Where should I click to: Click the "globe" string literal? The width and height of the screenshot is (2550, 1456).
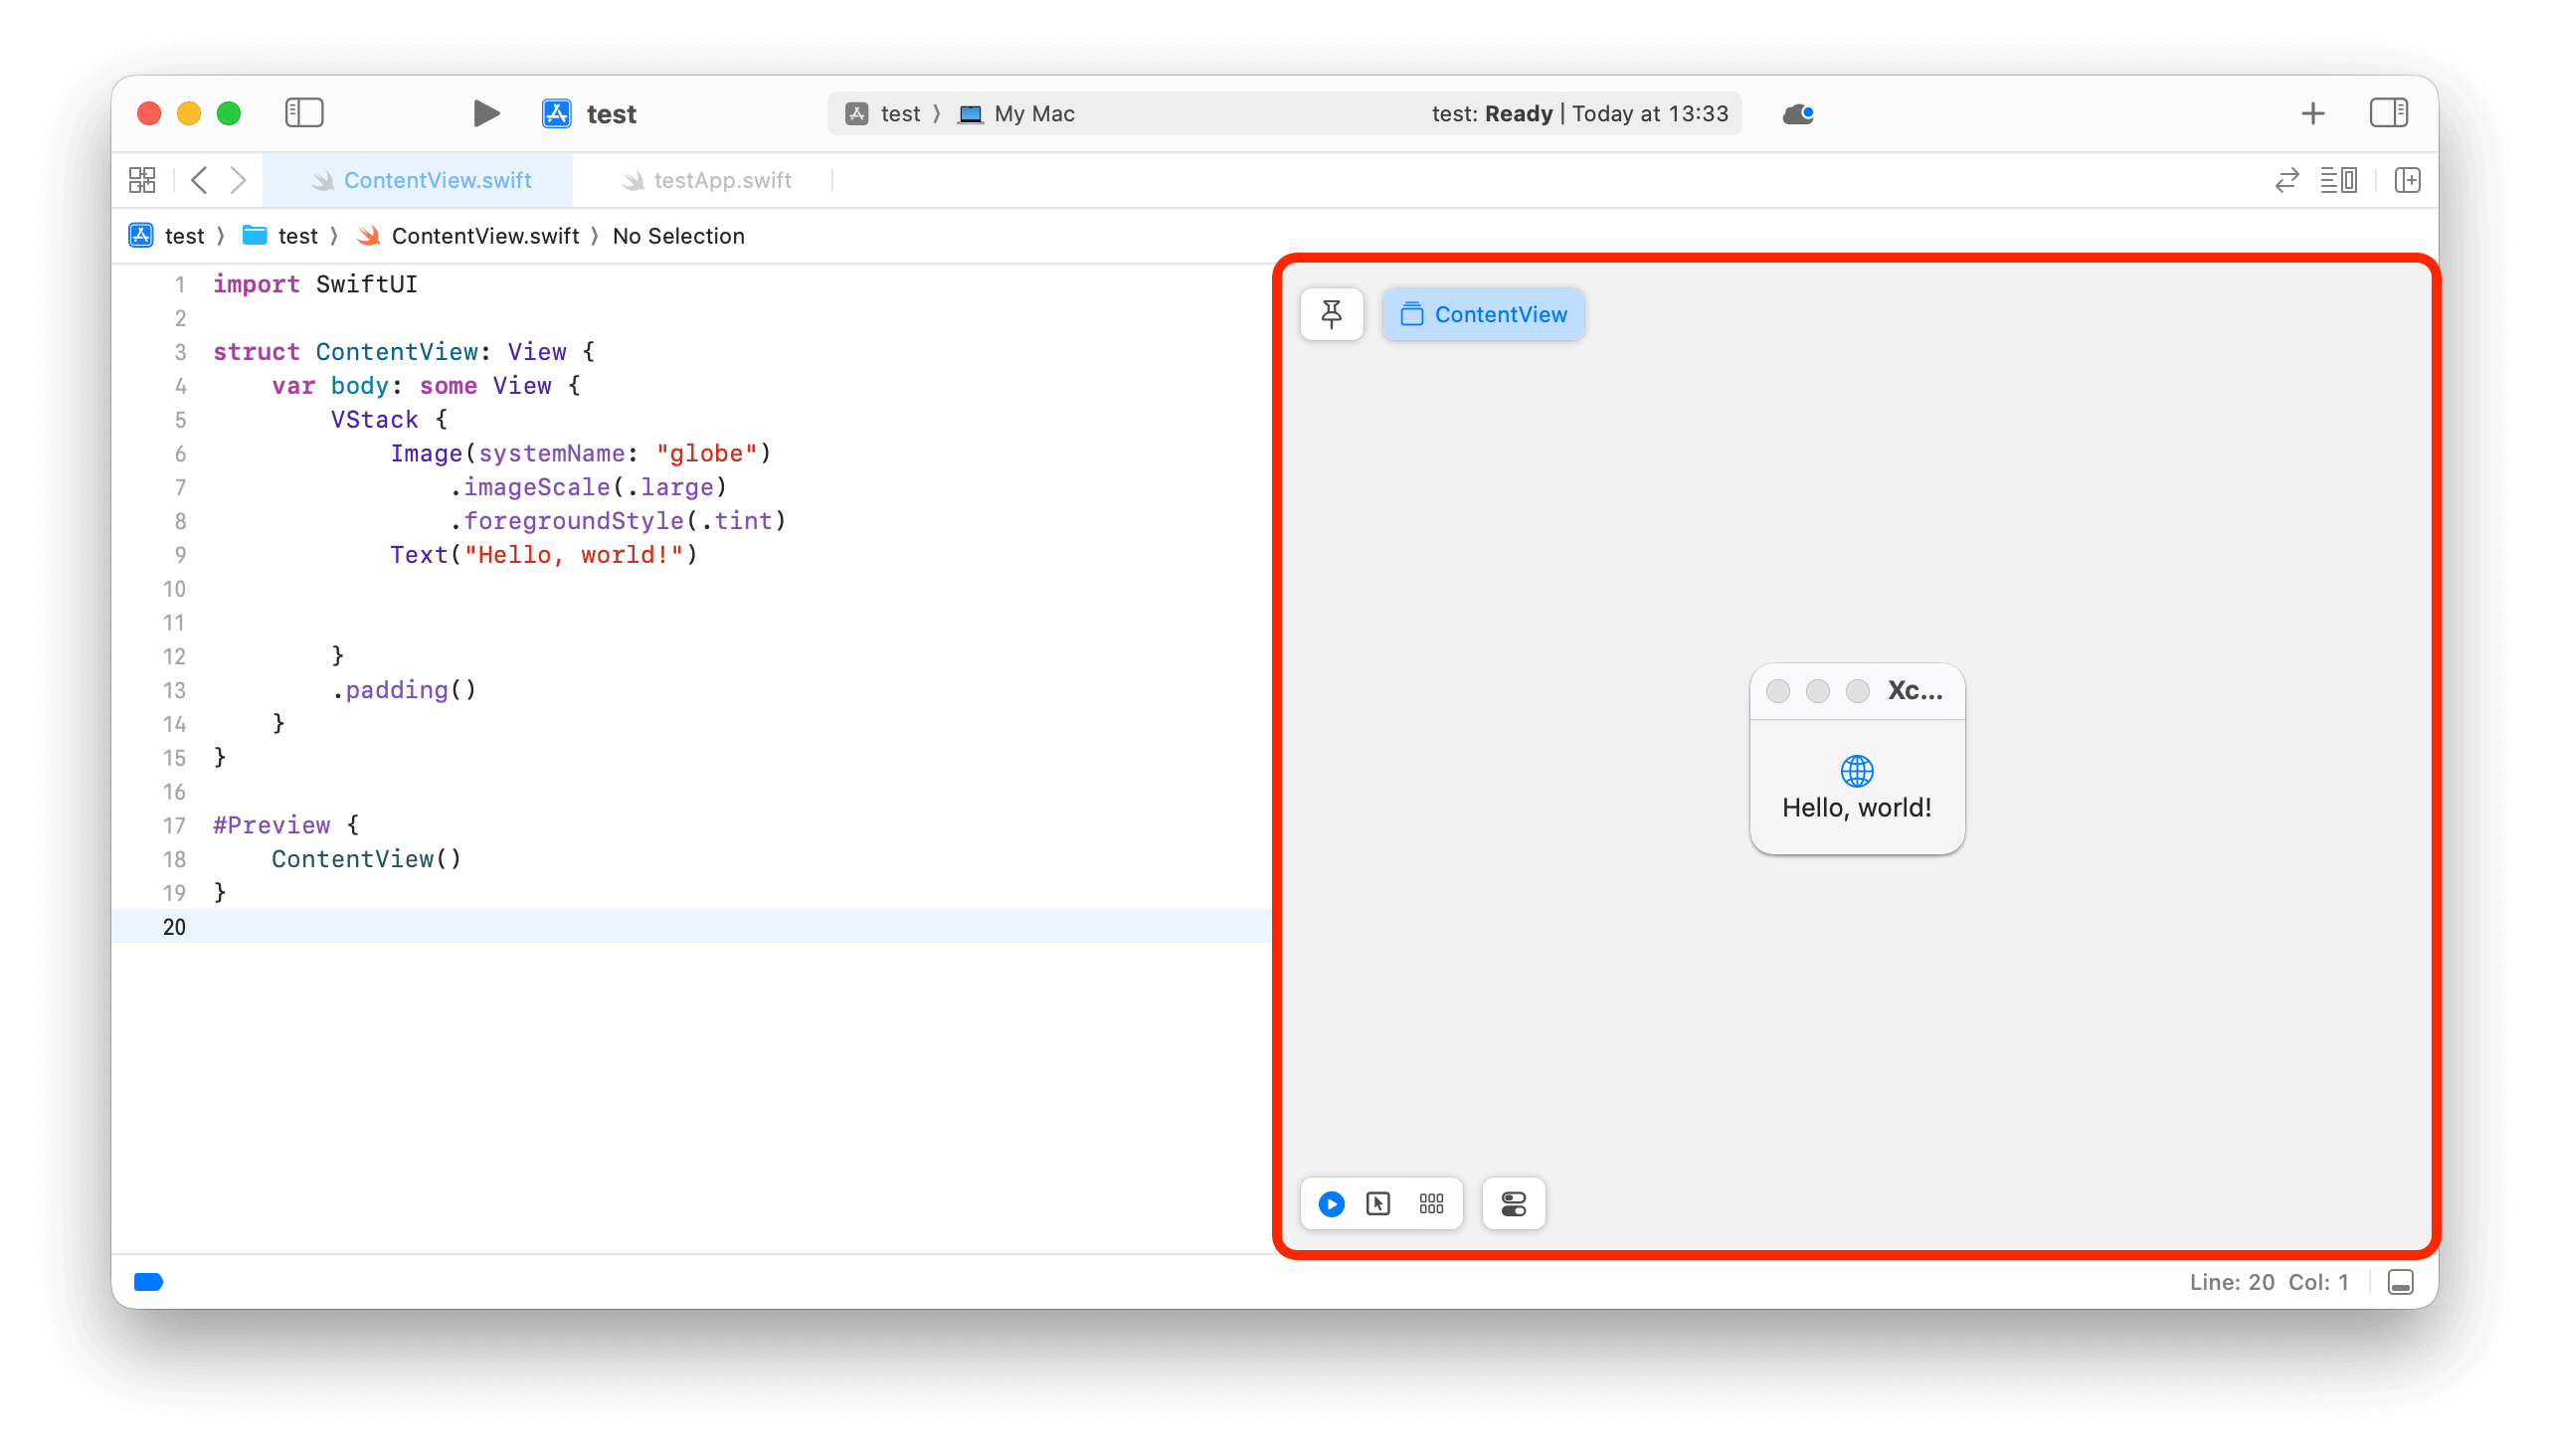pyautogui.click(x=706, y=453)
